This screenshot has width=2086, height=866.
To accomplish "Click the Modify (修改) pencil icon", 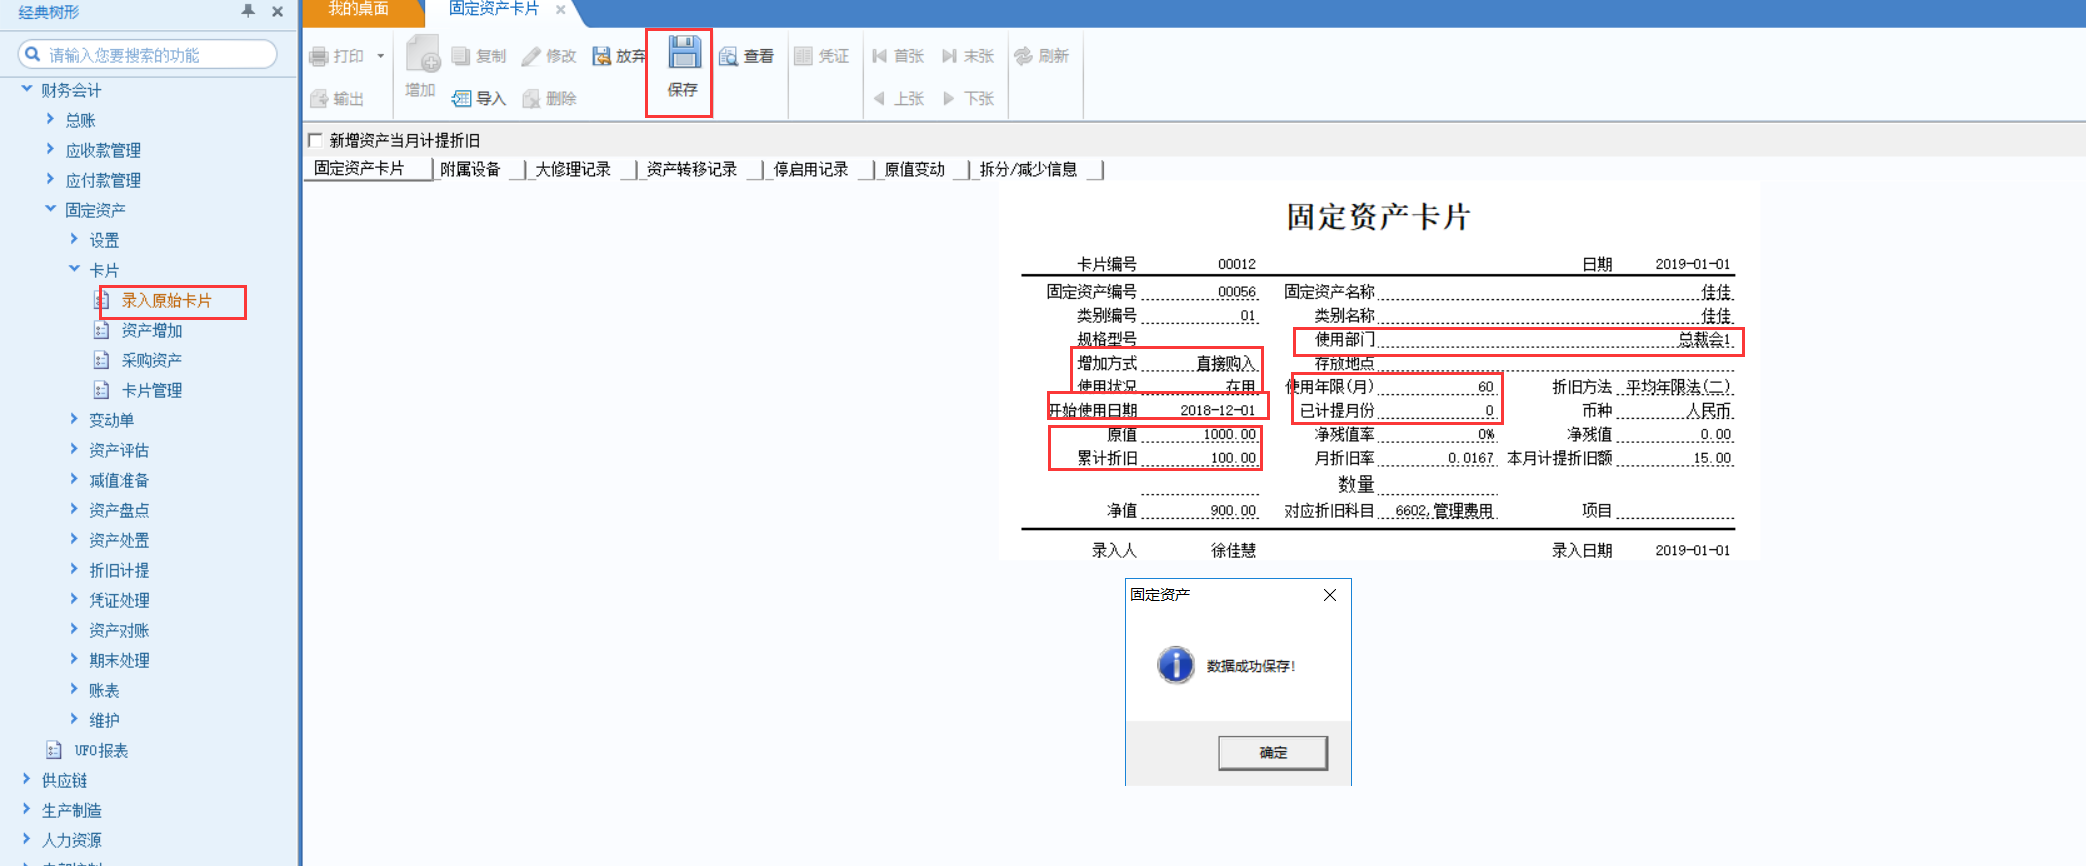I will click(531, 56).
